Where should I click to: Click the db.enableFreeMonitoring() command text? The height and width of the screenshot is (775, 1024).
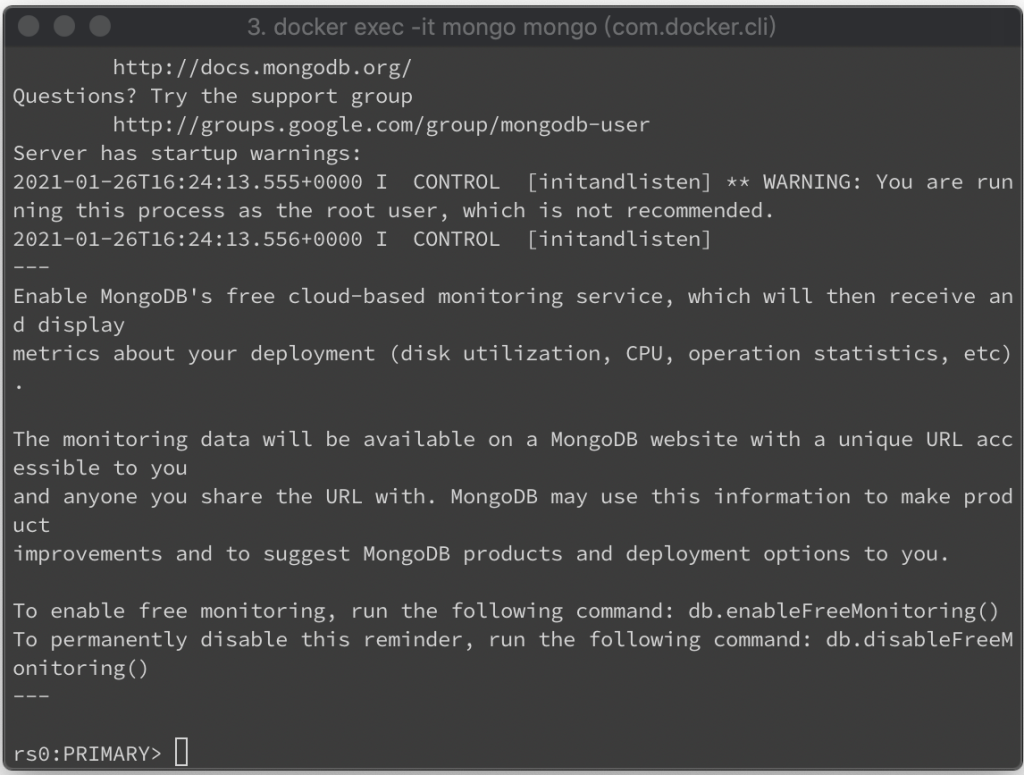[843, 611]
